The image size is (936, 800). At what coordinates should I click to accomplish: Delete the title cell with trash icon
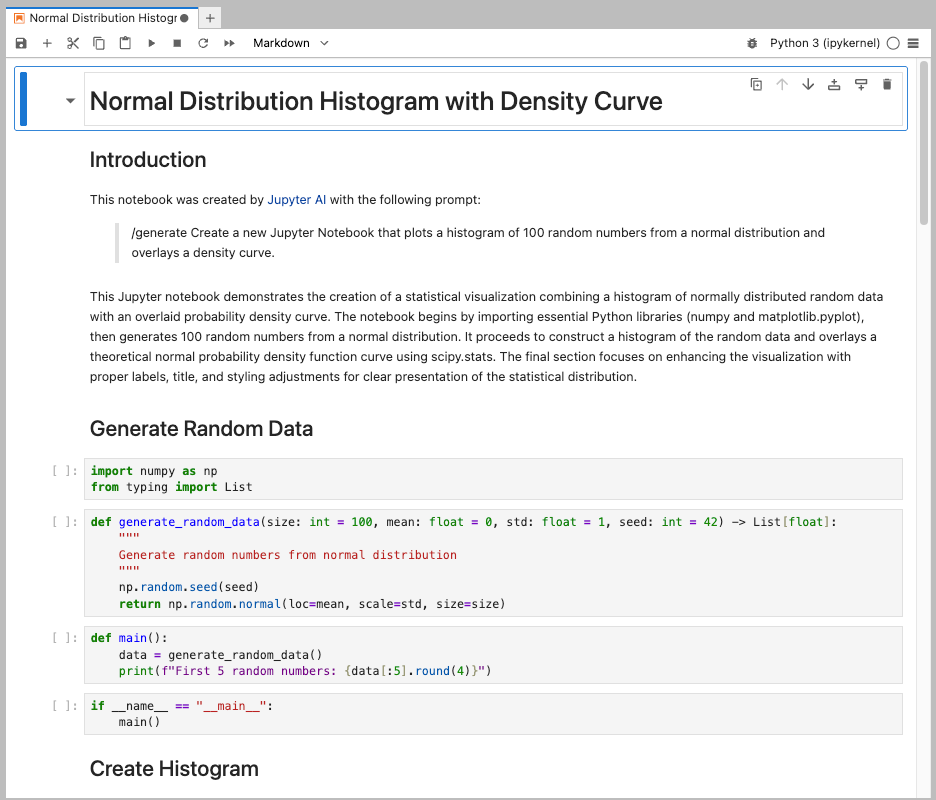tap(886, 84)
